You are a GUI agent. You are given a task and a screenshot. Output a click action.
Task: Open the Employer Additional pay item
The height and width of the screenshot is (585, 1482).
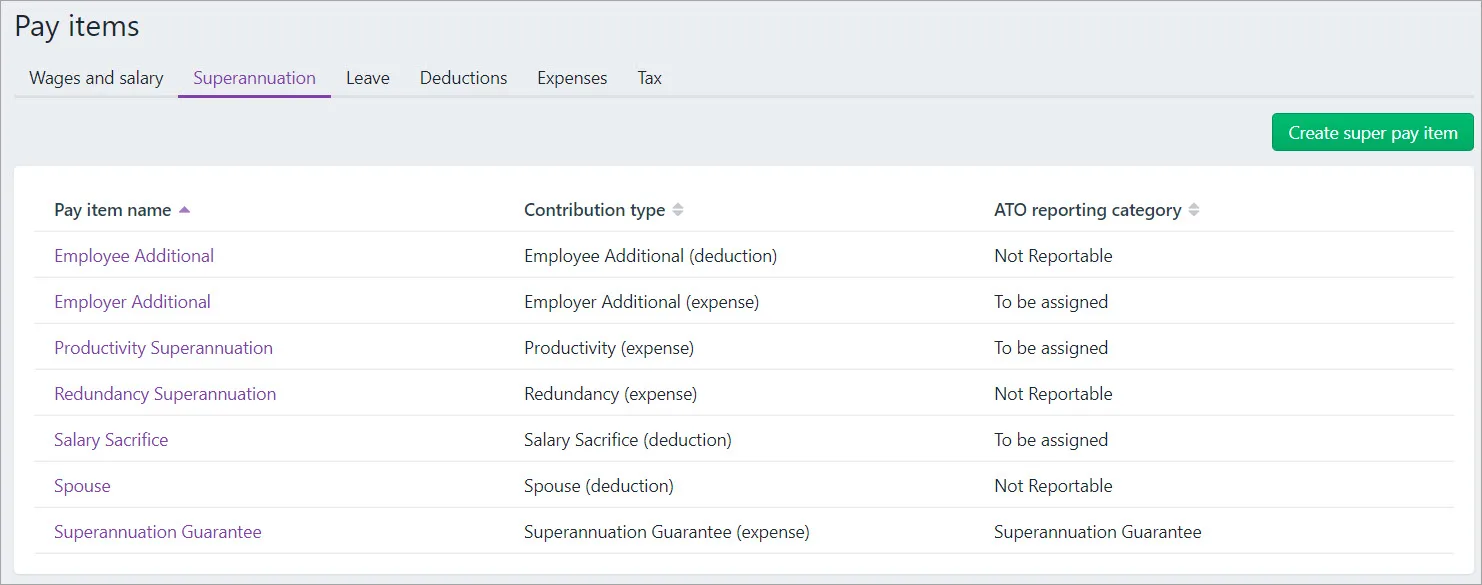[132, 302]
